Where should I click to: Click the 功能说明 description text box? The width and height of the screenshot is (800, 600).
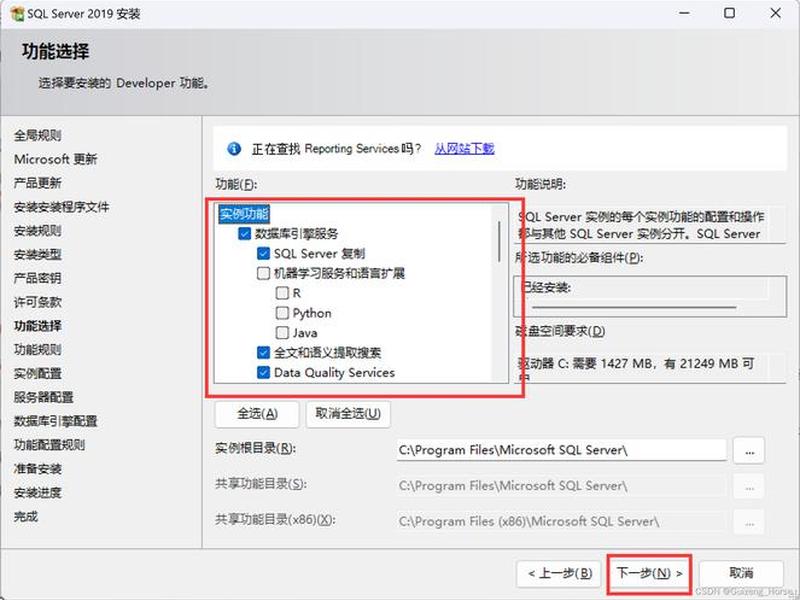pyautogui.click(x=649, y=224)
